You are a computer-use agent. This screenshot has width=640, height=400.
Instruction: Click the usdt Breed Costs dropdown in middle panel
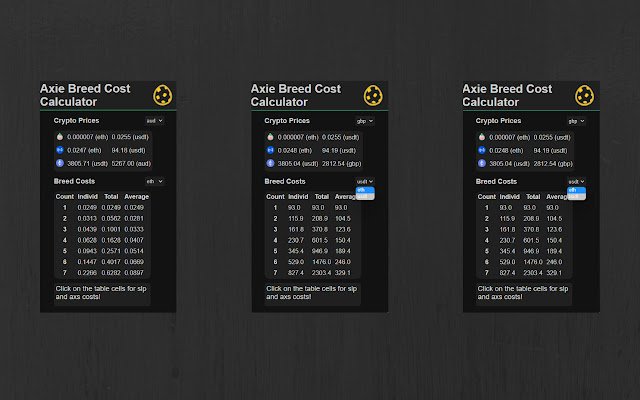(x=365, y=182)
